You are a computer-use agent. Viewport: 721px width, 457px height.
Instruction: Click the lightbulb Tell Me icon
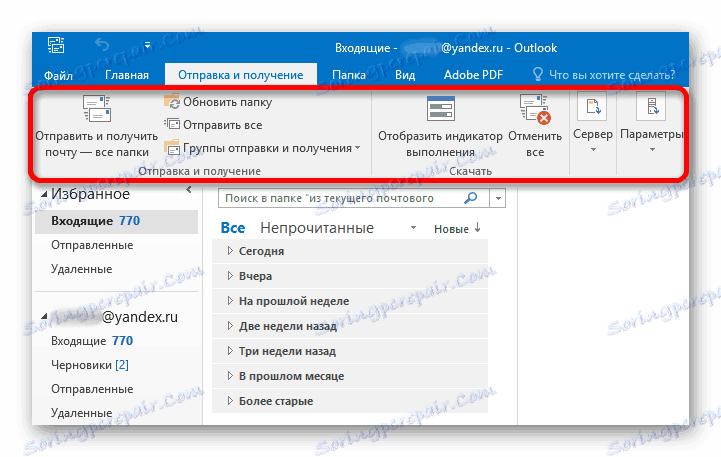[538, 74]
